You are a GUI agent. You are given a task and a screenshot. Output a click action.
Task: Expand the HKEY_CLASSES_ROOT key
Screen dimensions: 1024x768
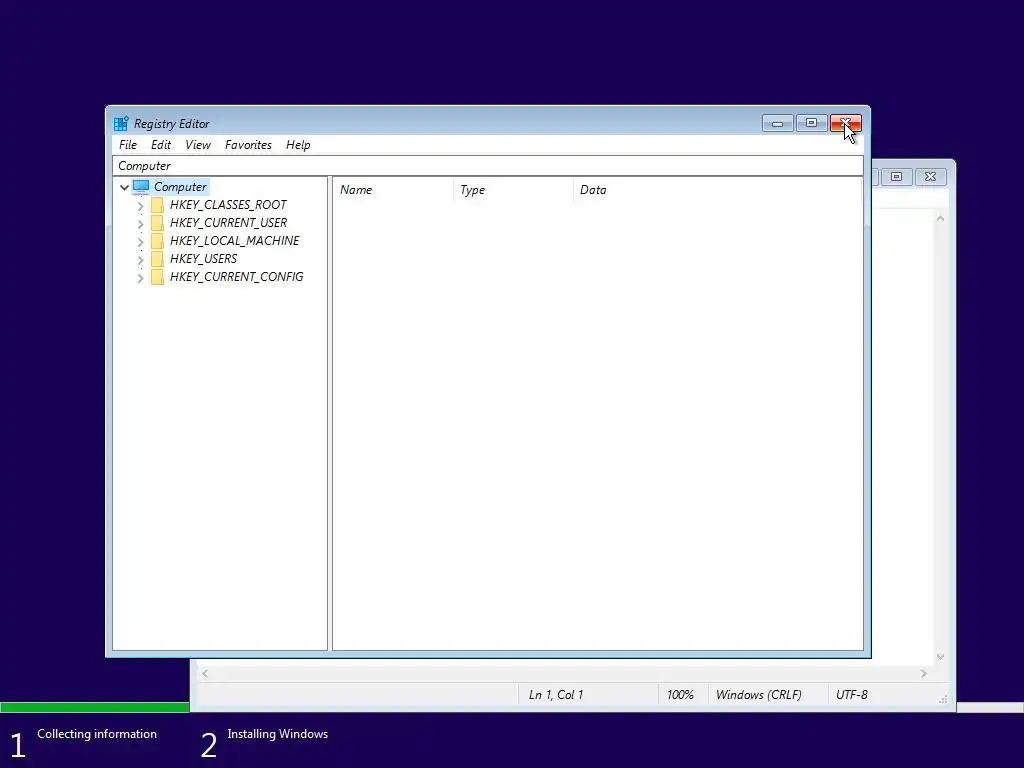click(x=140, y=206)
